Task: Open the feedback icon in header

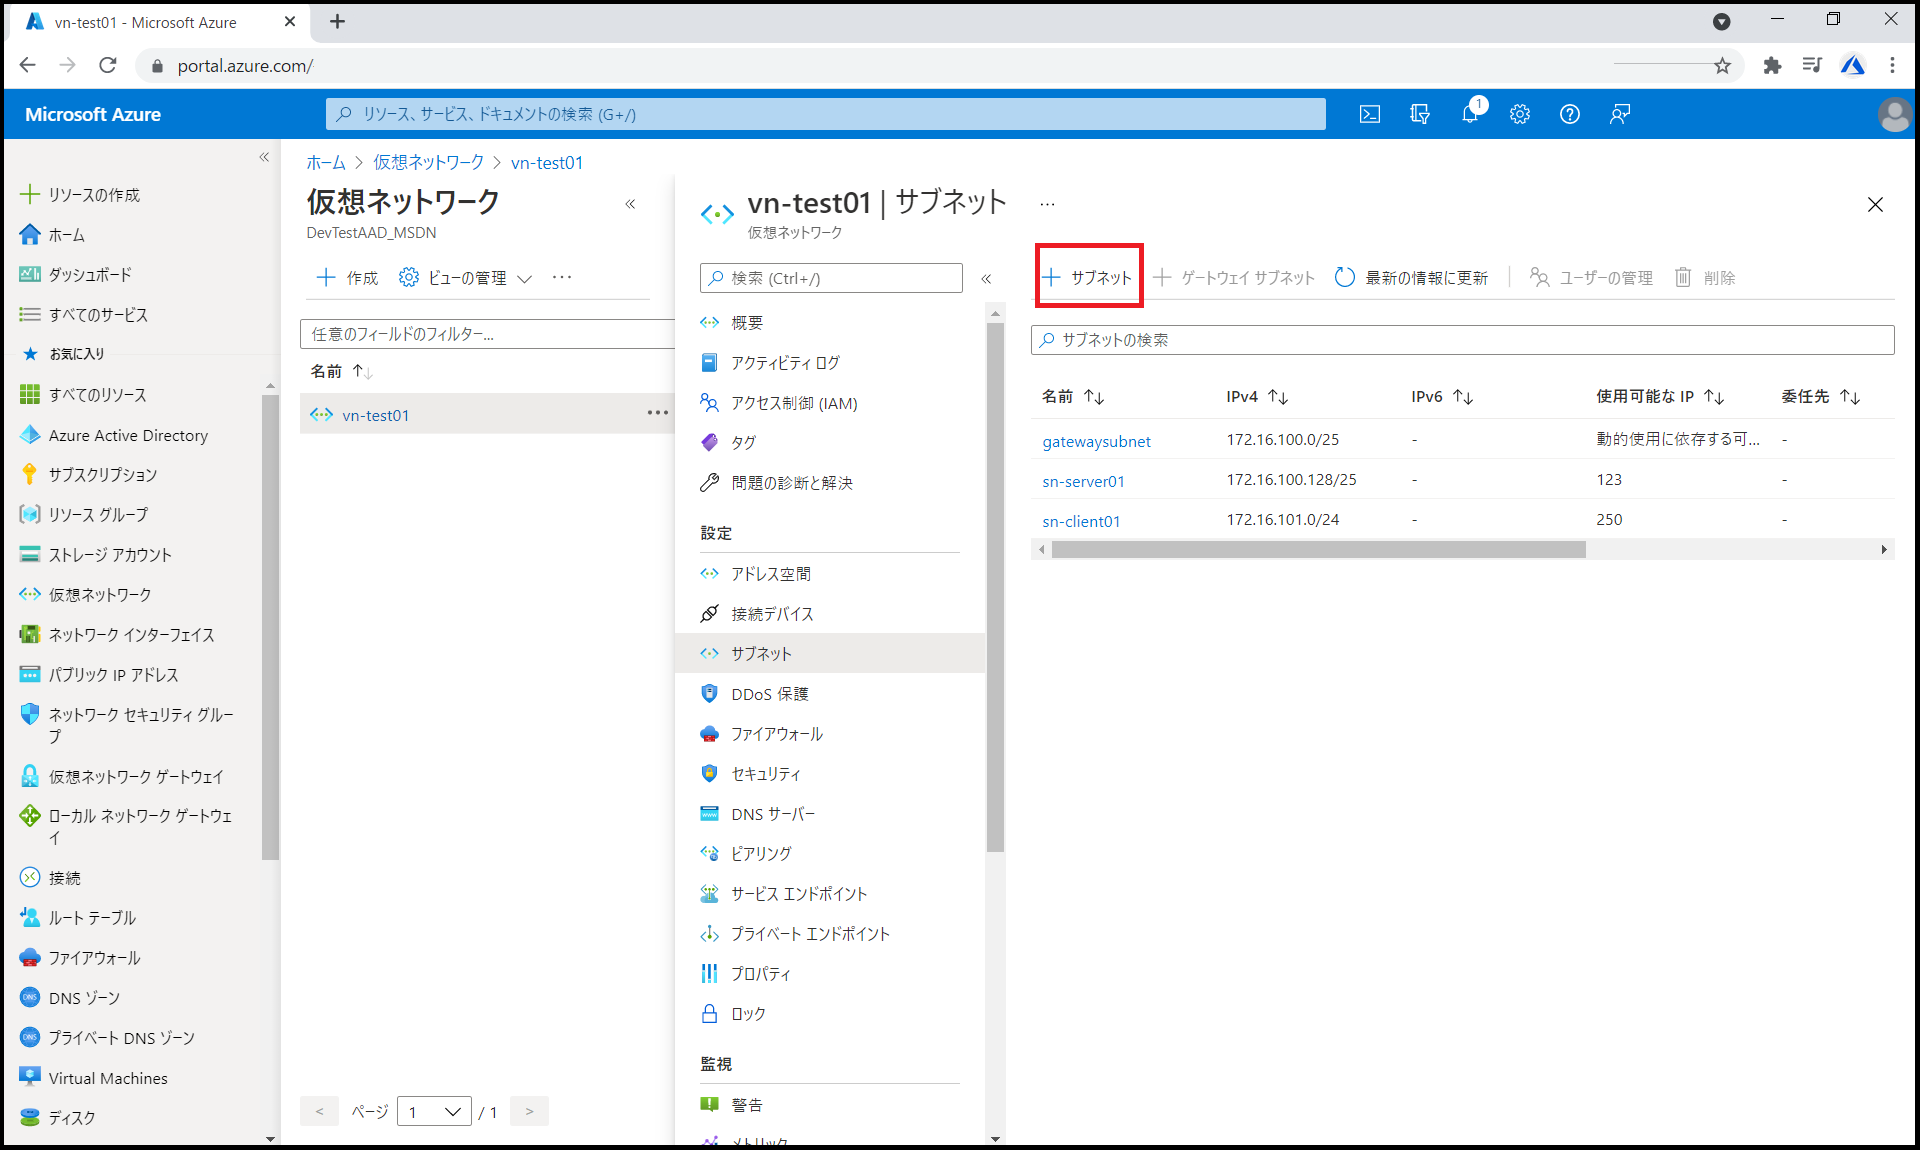Action: (x=1619, y=114)
